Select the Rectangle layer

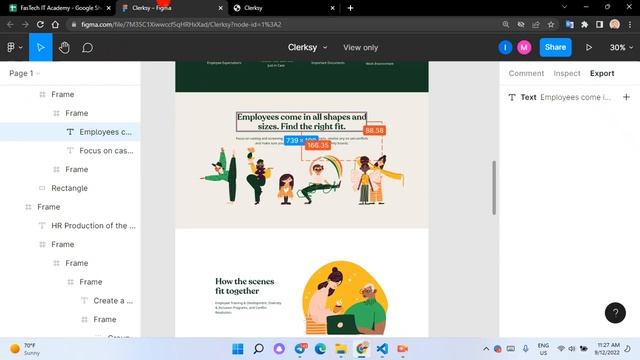click(70, 188)
